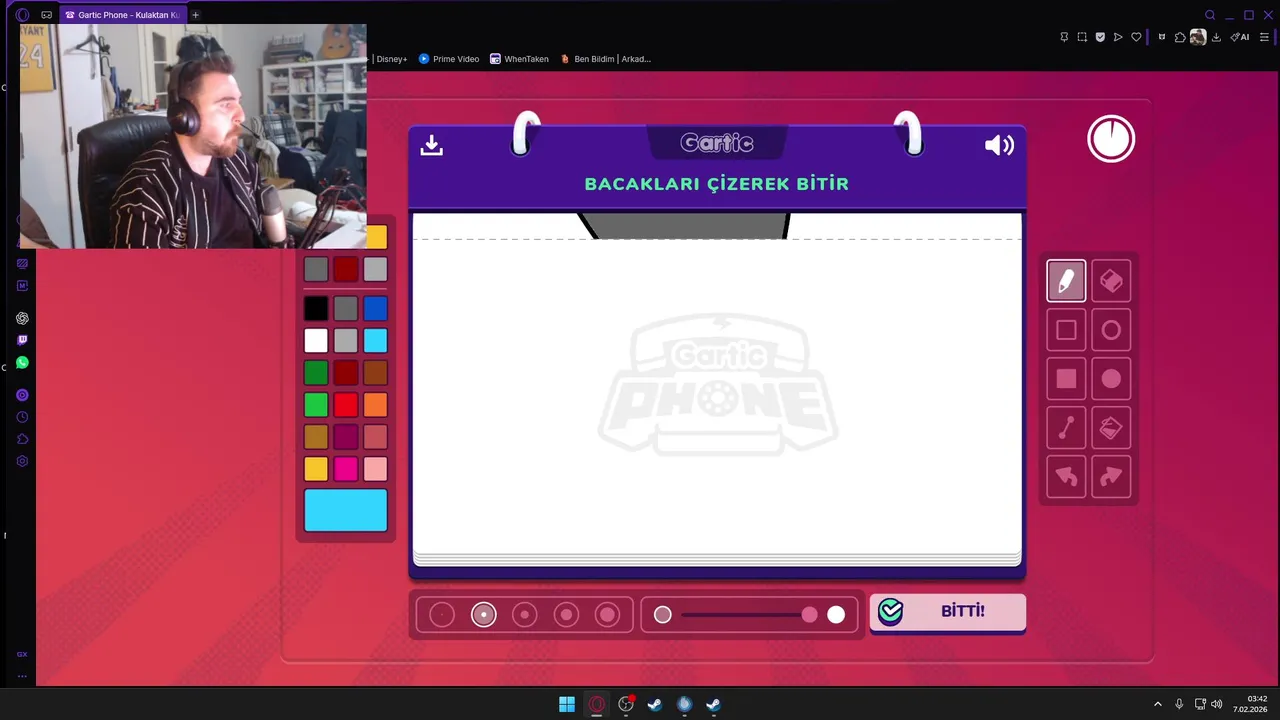1280x720 pixels.
Task: Switch to the Gartic Phone tab
Action: tap(122, 15)
